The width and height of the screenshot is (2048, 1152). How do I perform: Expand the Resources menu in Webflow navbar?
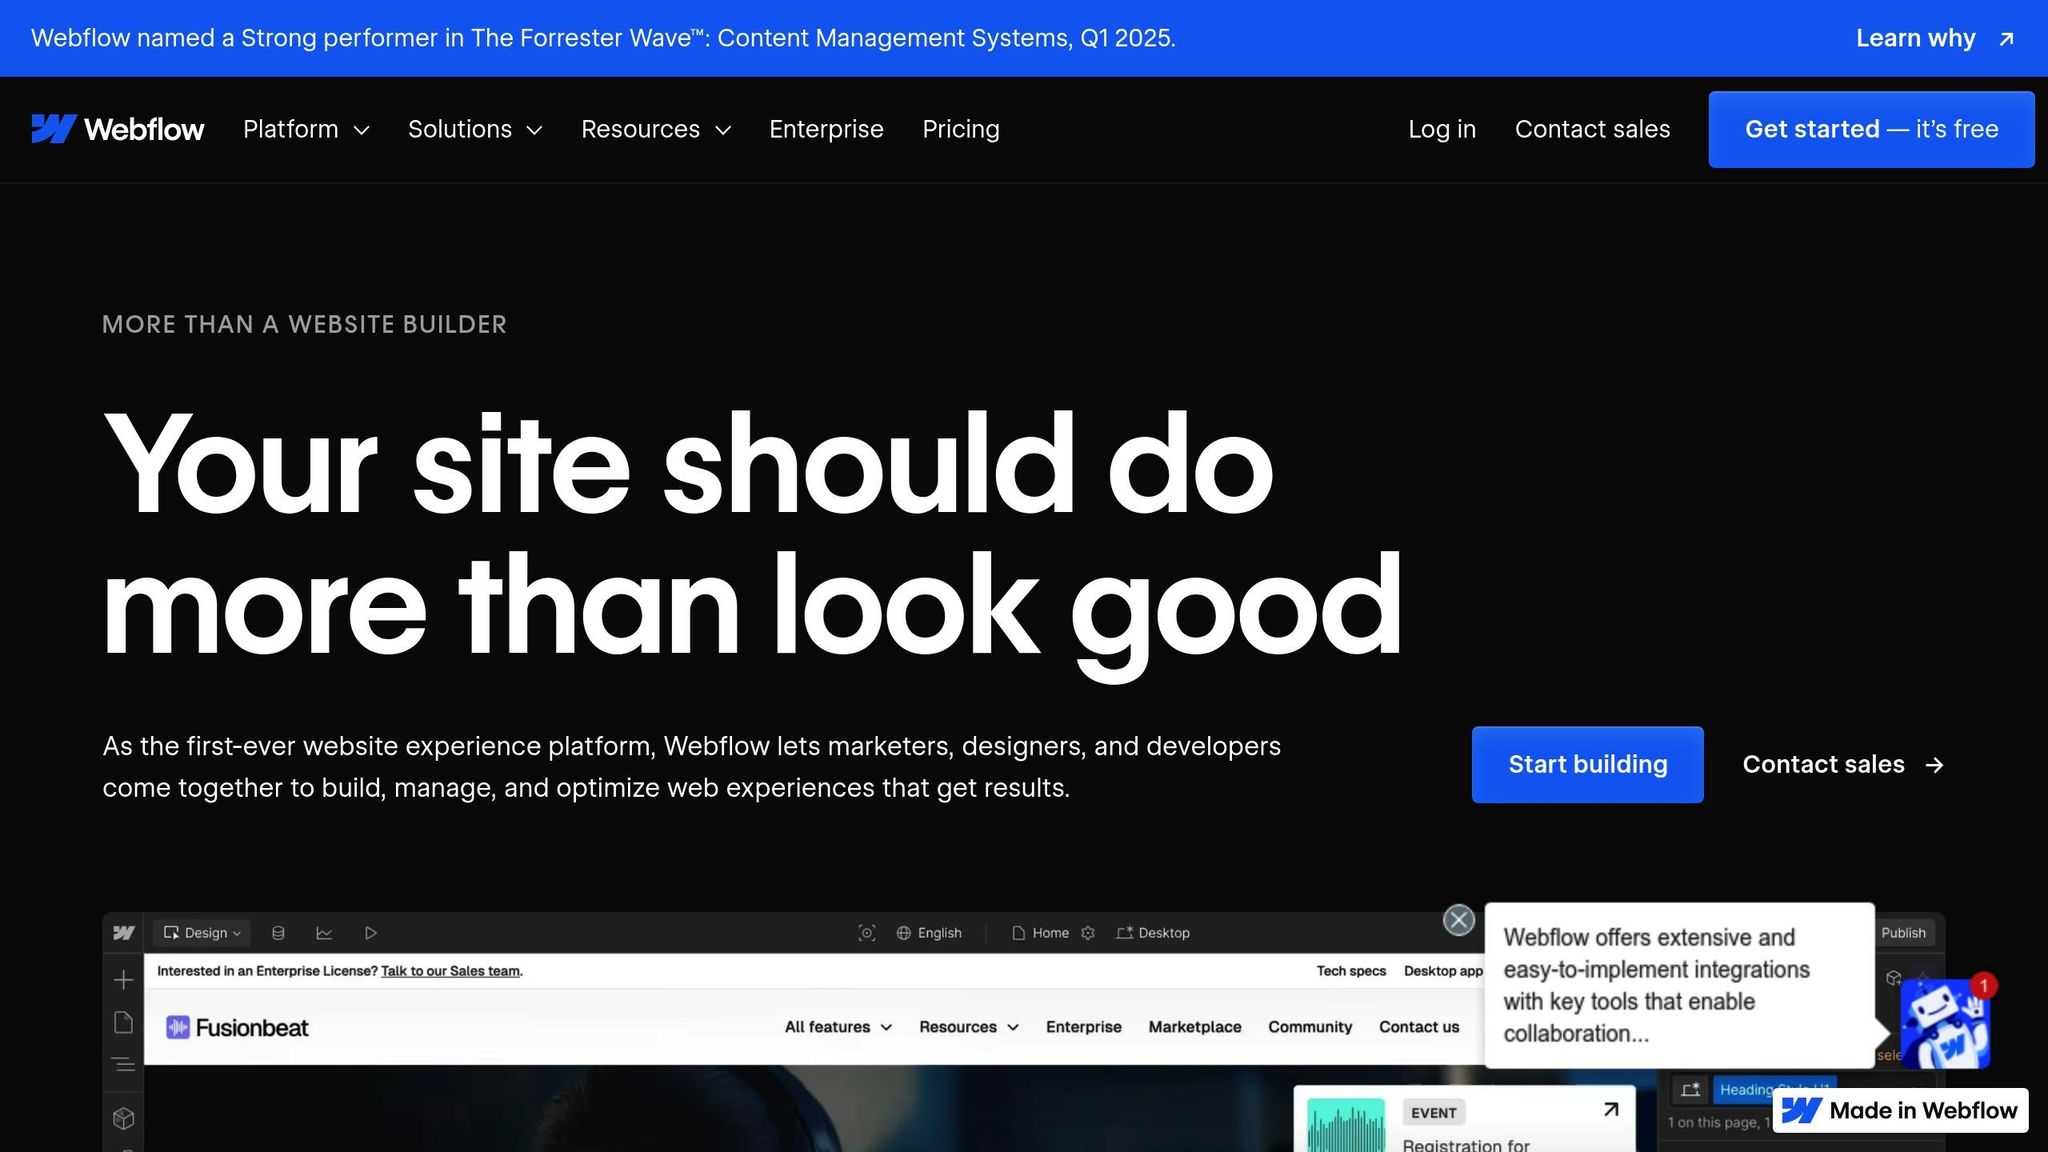pos(656,129)
